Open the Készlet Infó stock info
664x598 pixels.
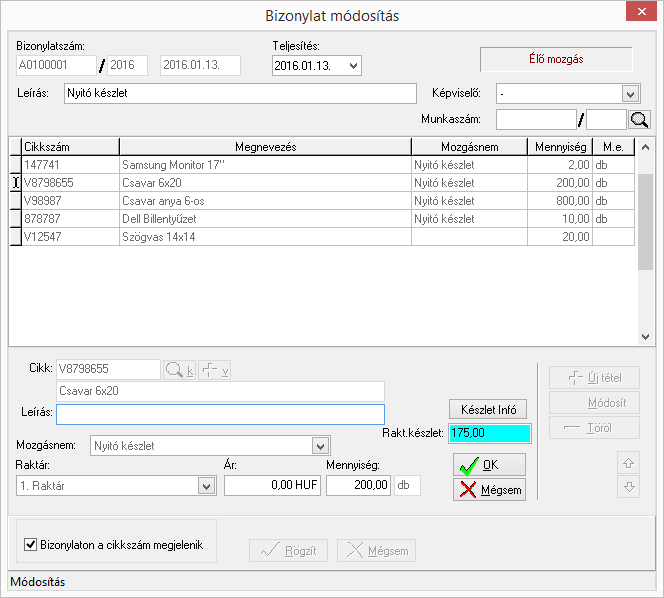(x=488, y=409)
